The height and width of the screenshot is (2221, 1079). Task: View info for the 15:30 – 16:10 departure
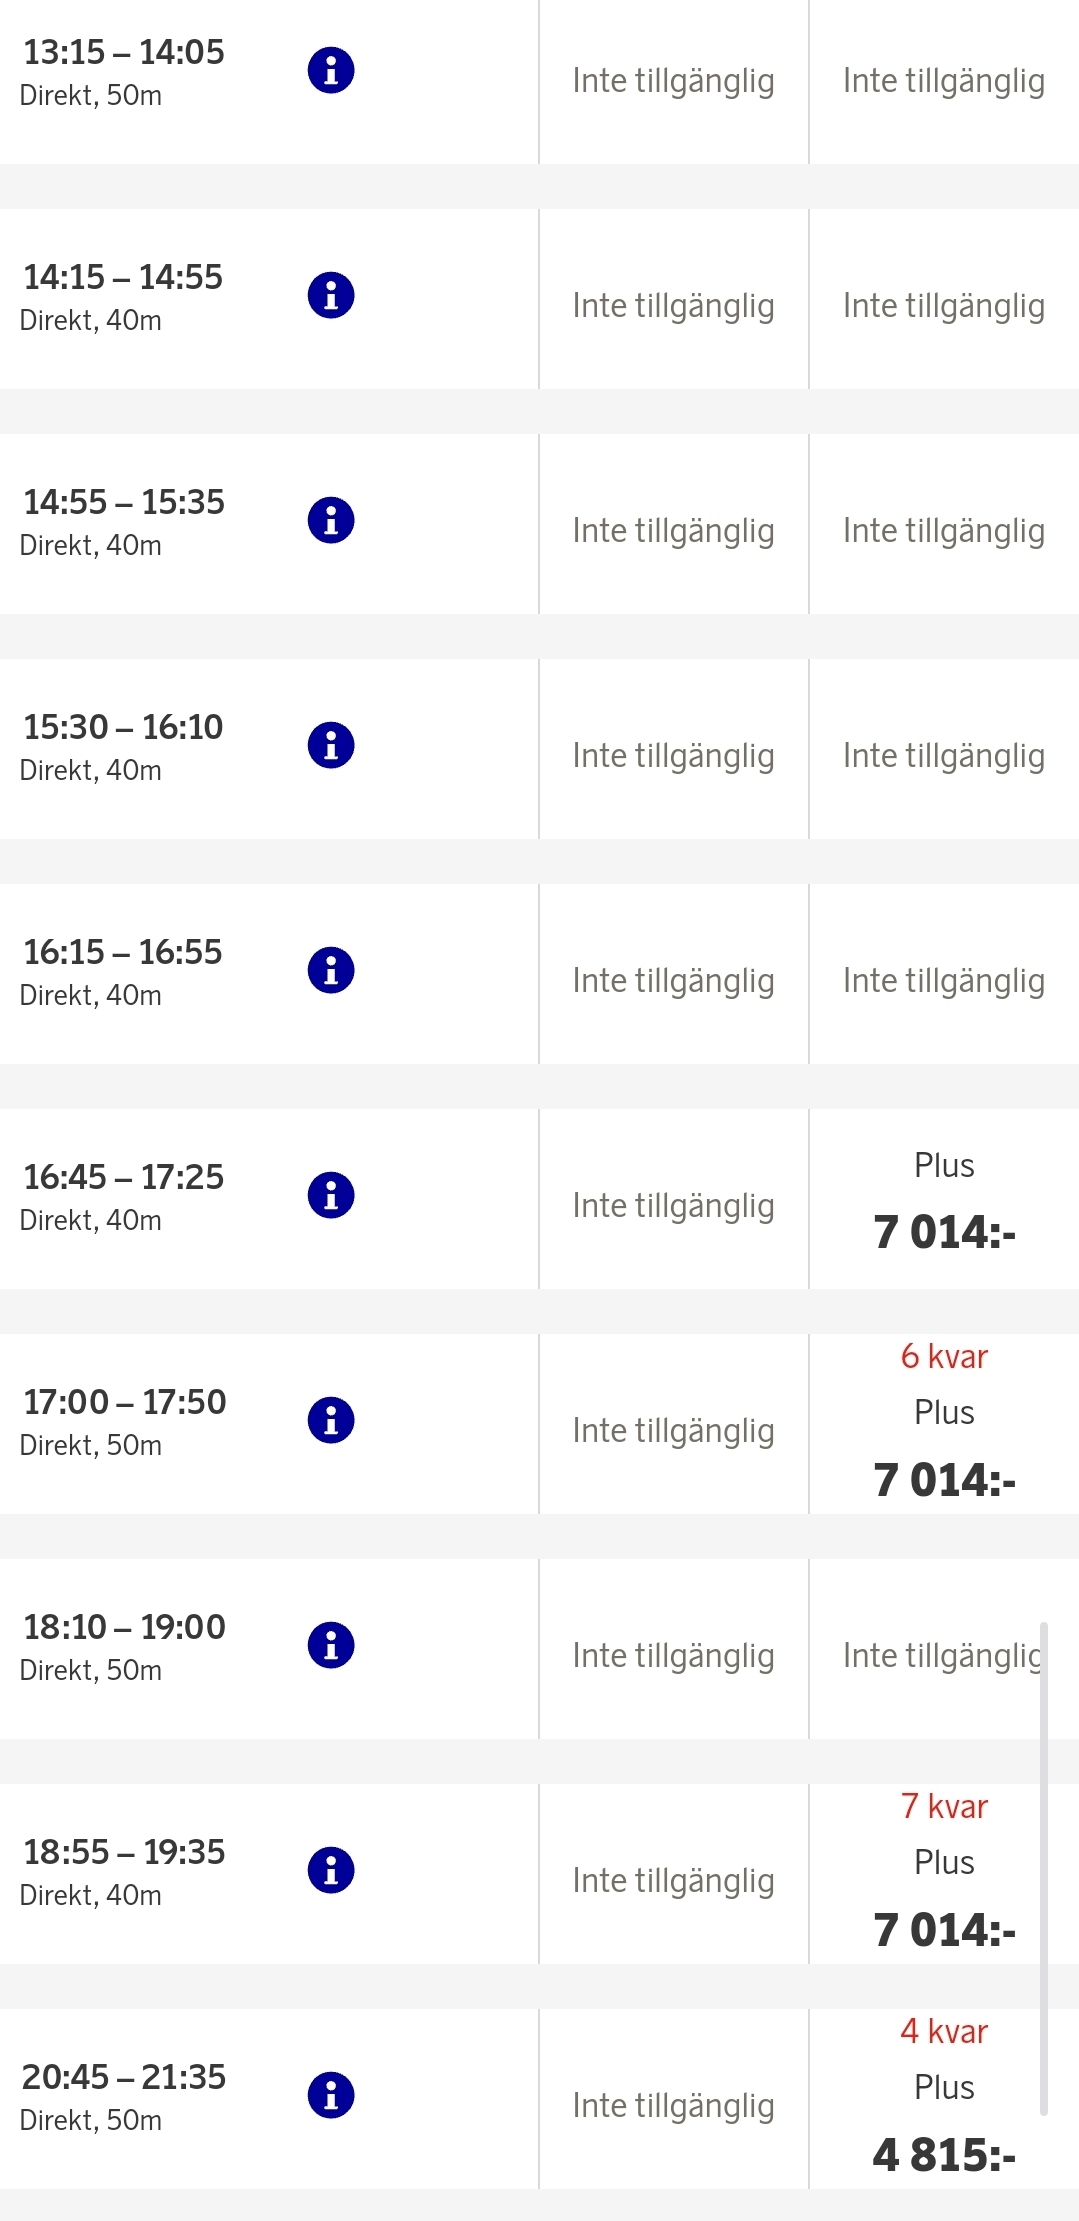coord(331,745)
